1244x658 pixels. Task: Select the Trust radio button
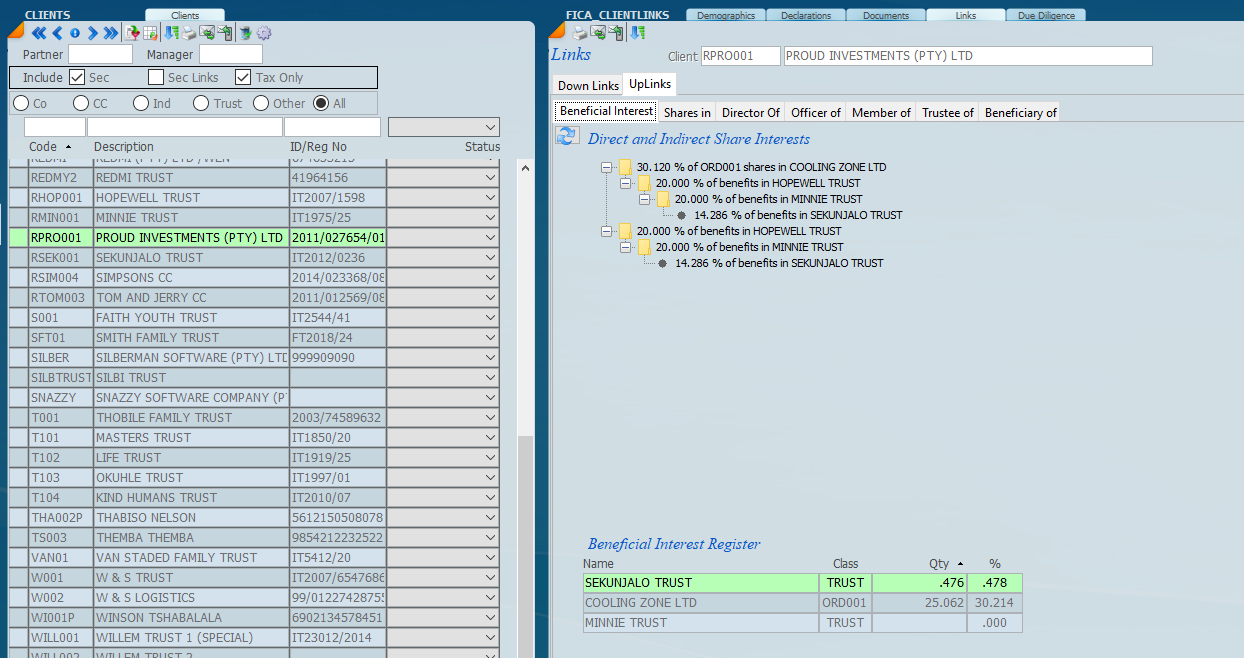[x=201, y=103]
